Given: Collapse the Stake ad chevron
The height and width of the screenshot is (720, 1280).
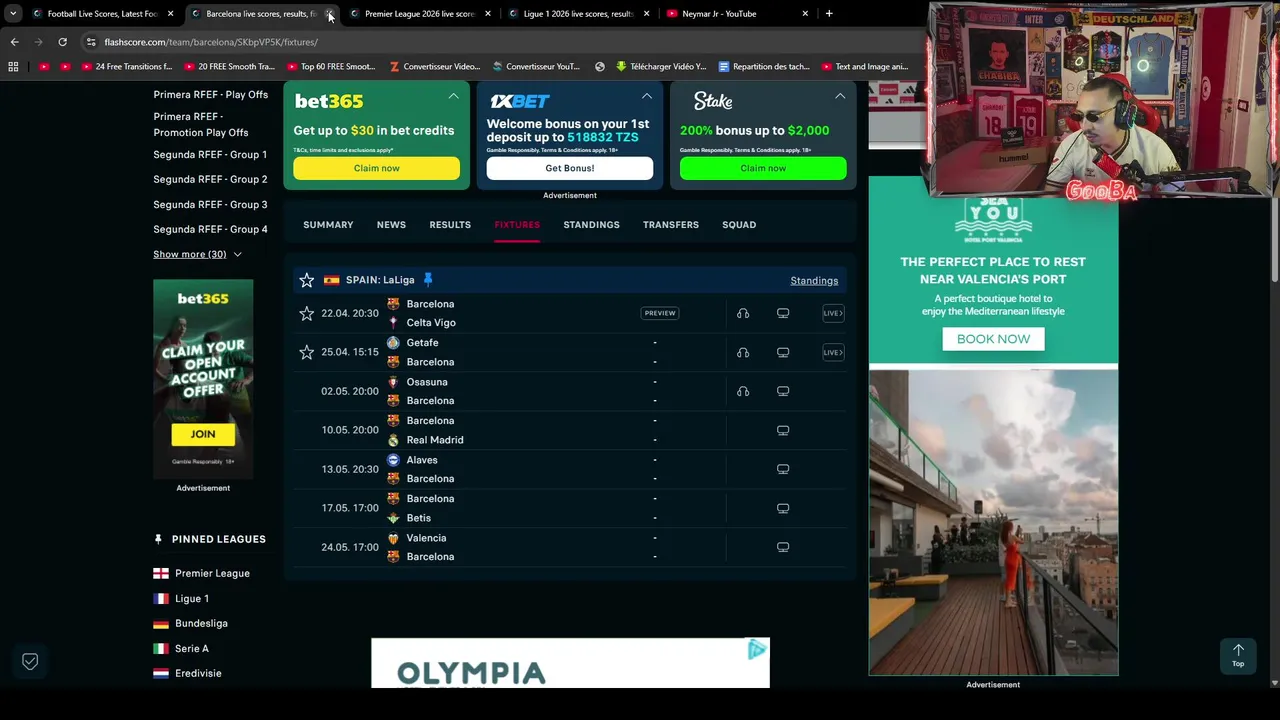Looking at the screenshot, I should click(x=840, y=96).
